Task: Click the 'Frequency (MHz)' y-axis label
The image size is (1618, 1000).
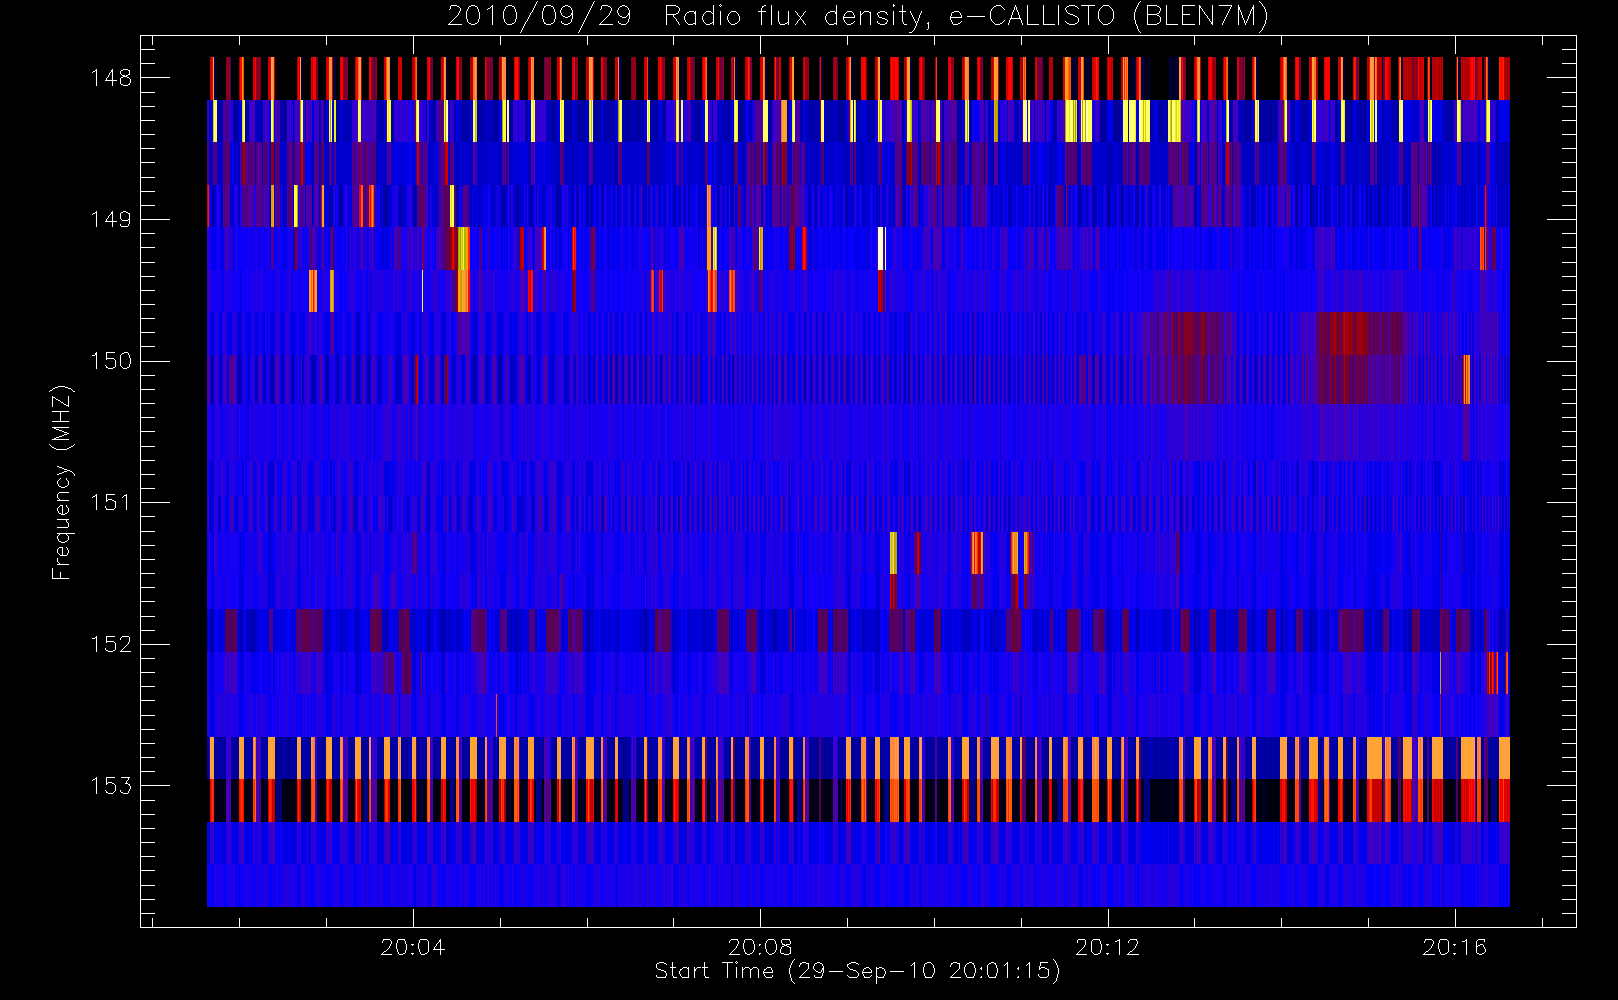Action: [x=62, y=482]
